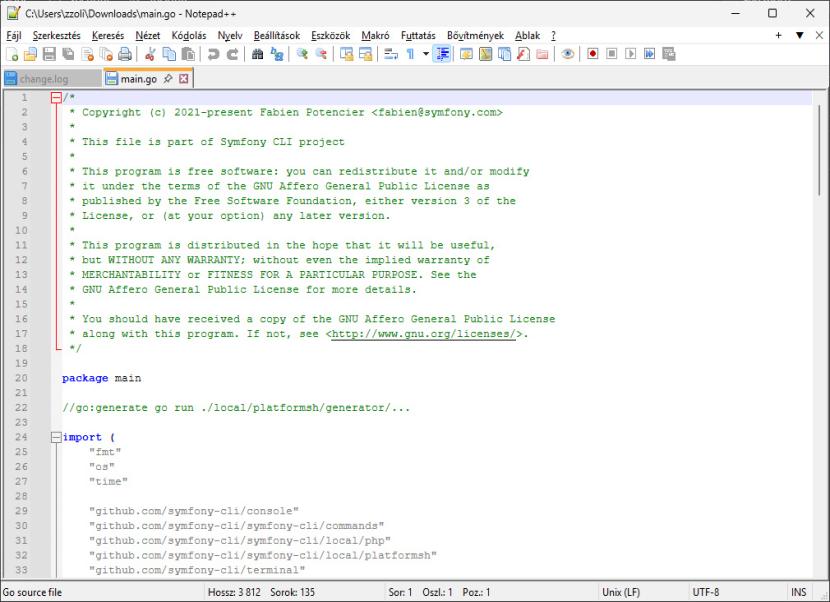Image resolution: width=830 pixels, height=602 pixels.
Task: Click the gnu.org licenses link
Action: tap(423, 334)
